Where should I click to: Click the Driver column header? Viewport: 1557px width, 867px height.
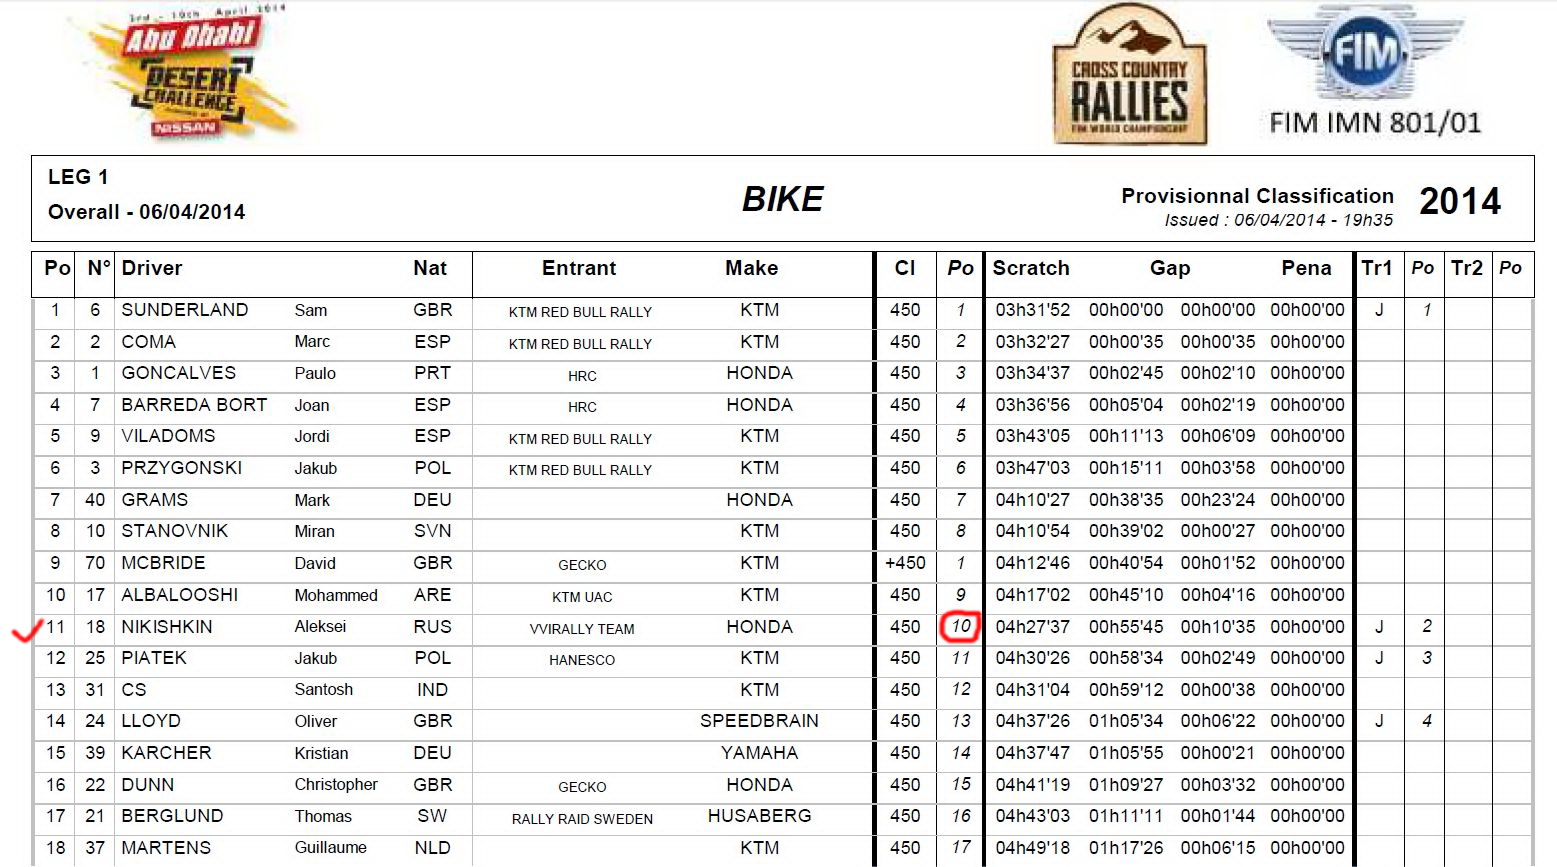(x=152, y=268)
